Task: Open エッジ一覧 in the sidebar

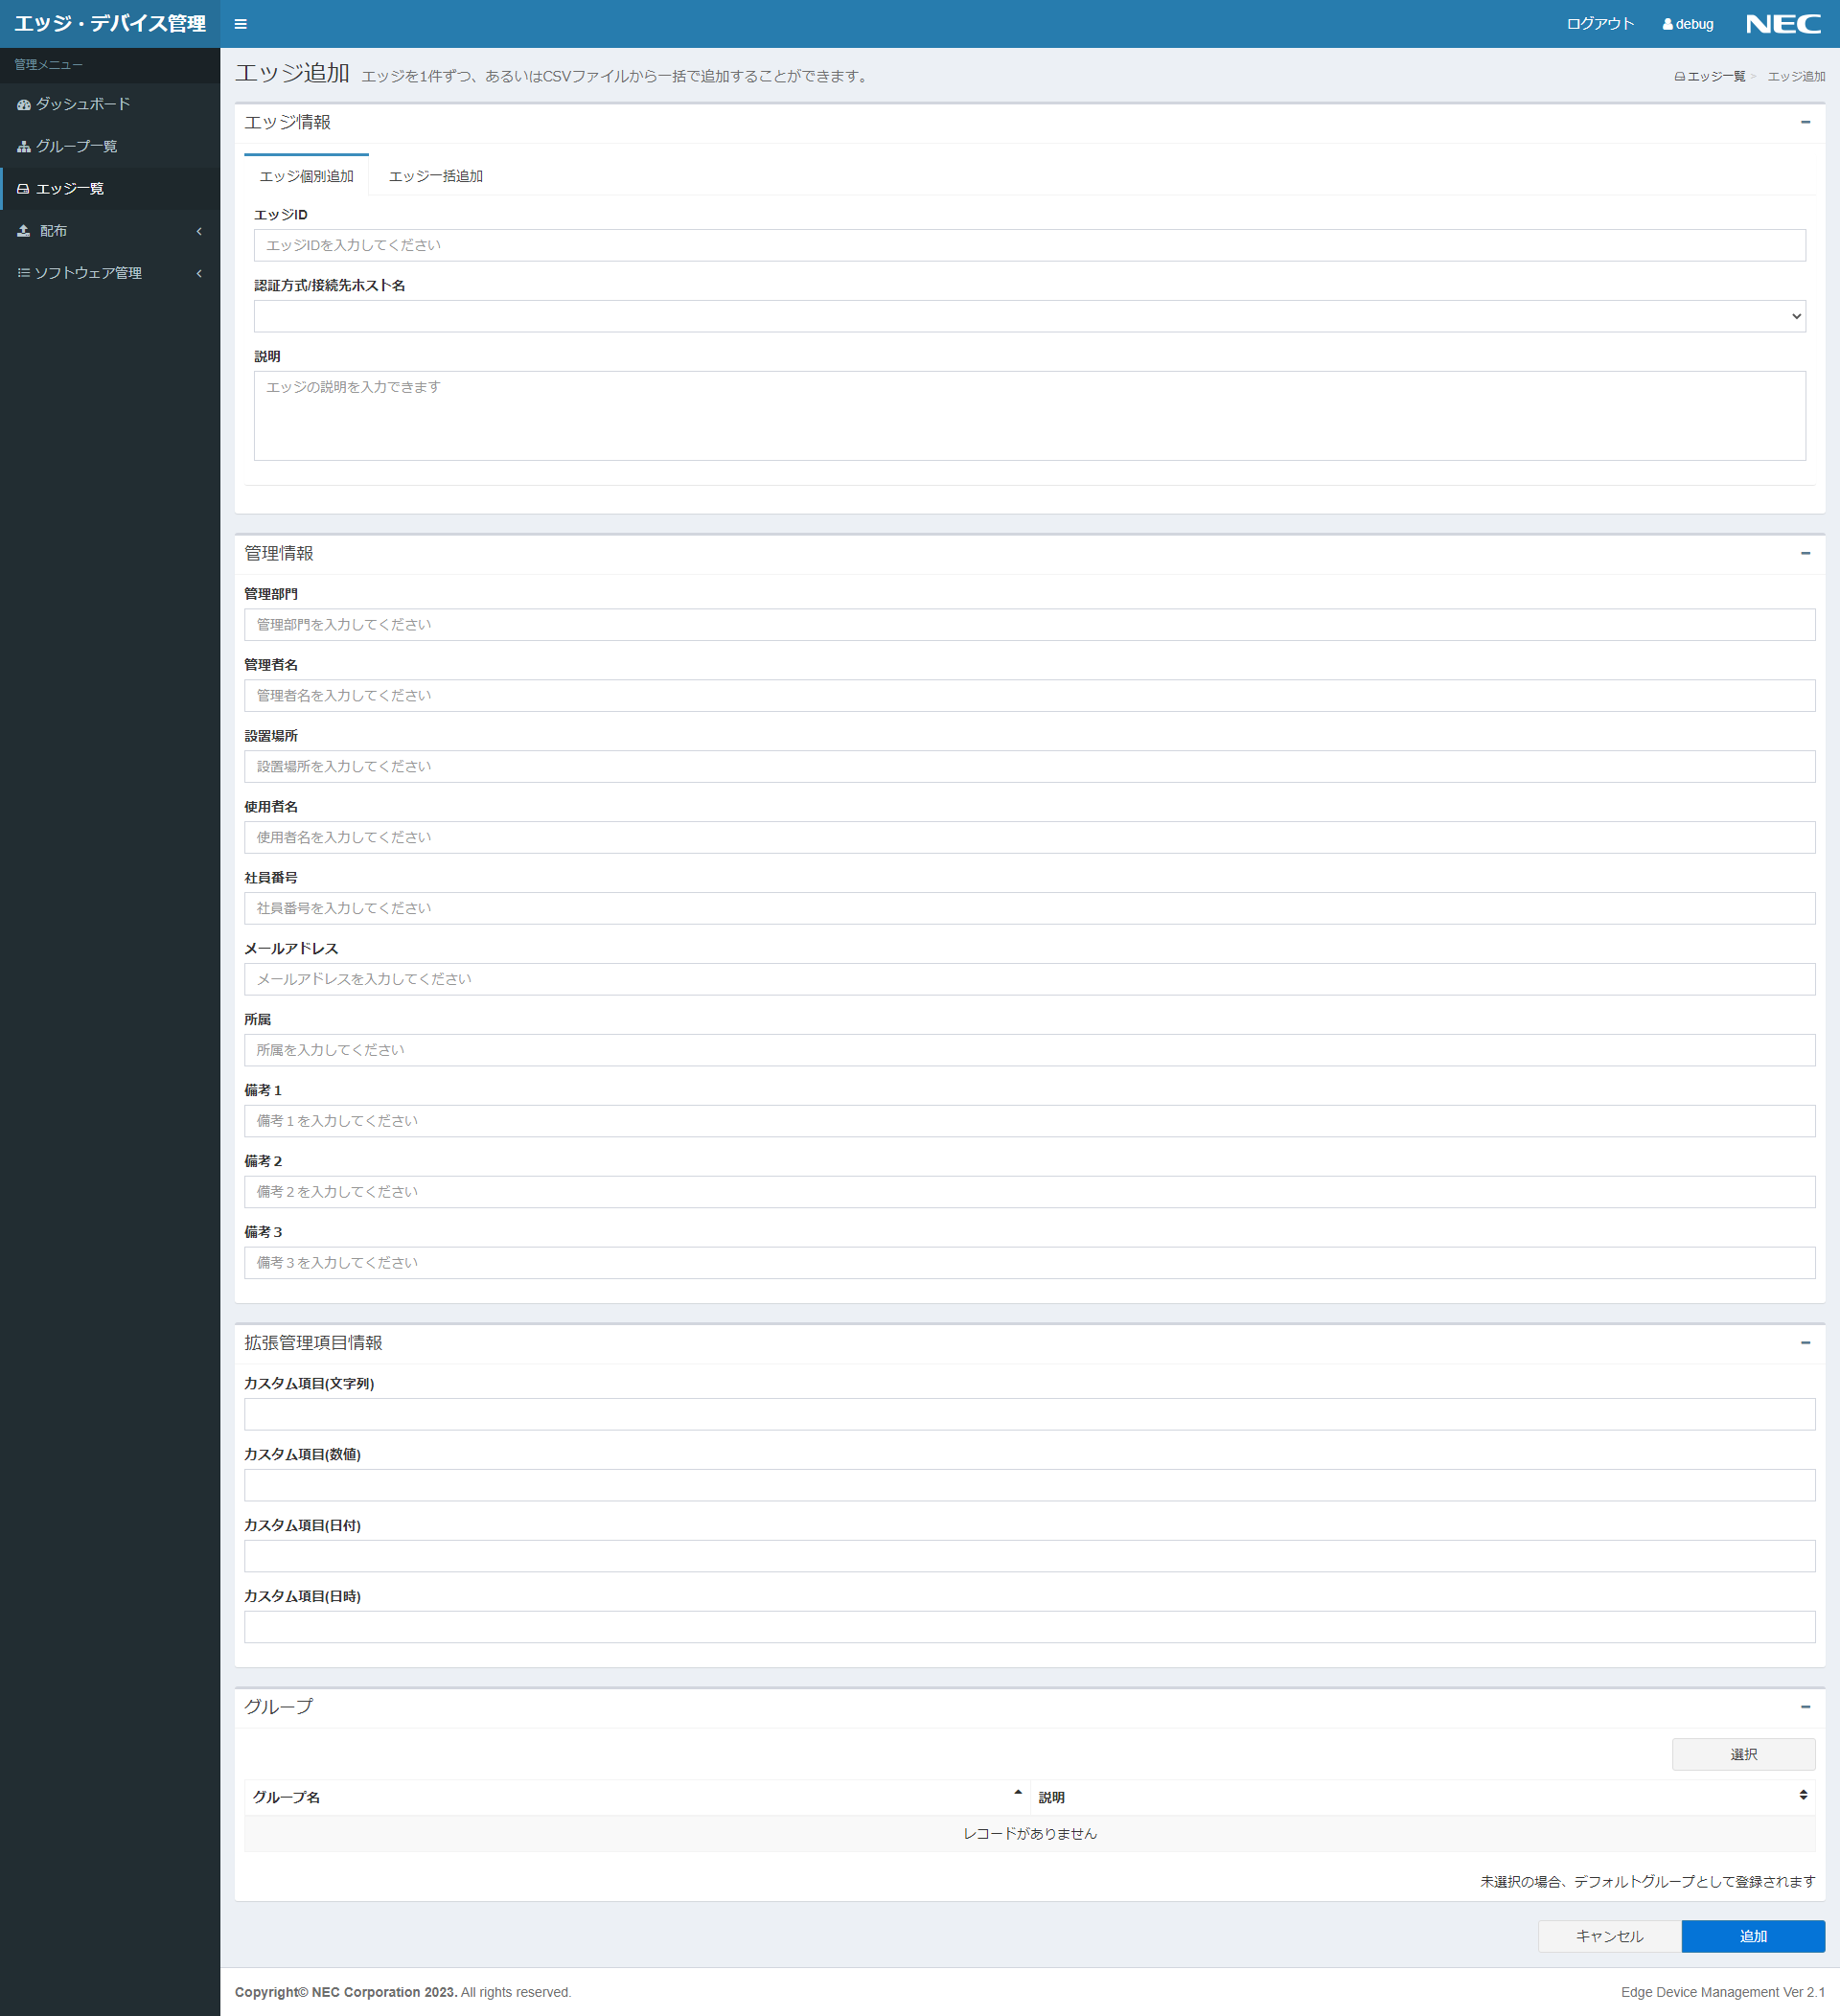Action: point(69,188)
